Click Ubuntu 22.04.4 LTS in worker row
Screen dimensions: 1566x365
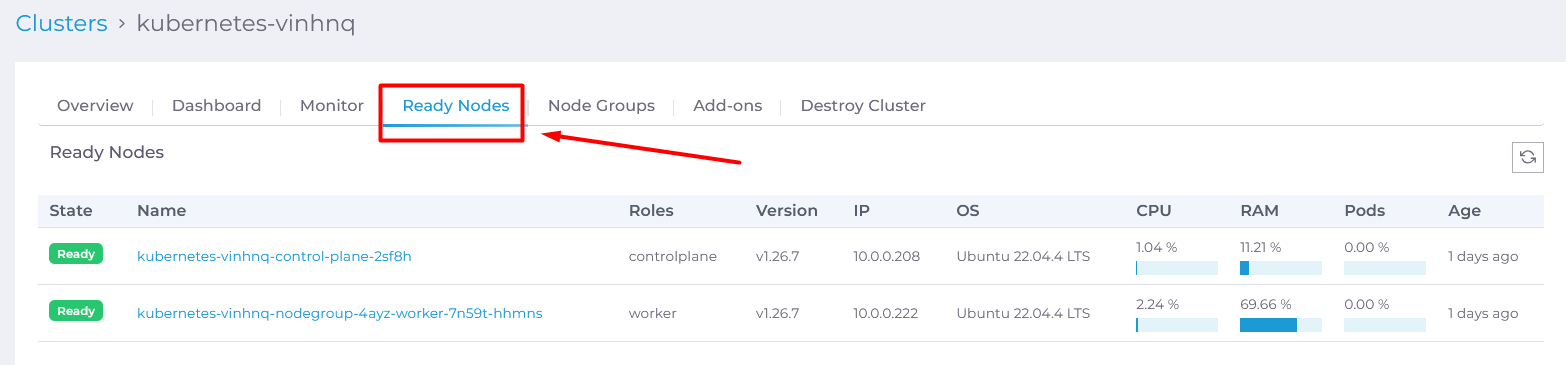click(1023, 313)
